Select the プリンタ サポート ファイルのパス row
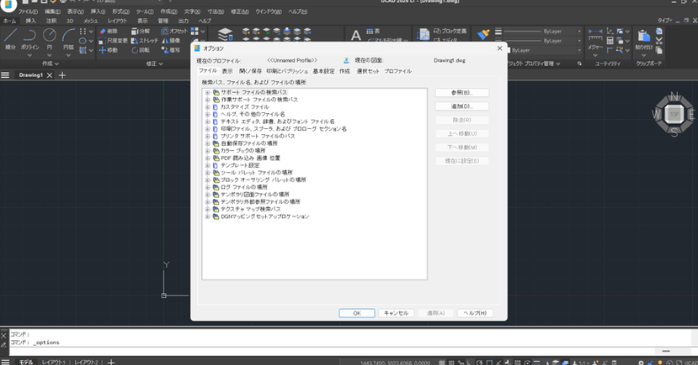 258,136
